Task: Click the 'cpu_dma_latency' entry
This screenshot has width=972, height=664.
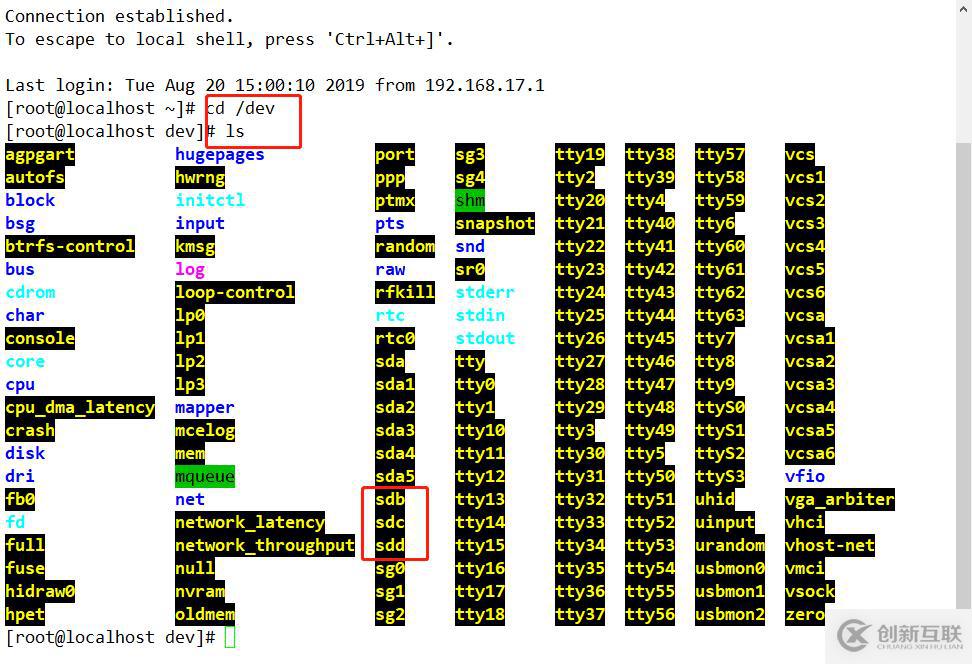Action: (x=79, y=407)
